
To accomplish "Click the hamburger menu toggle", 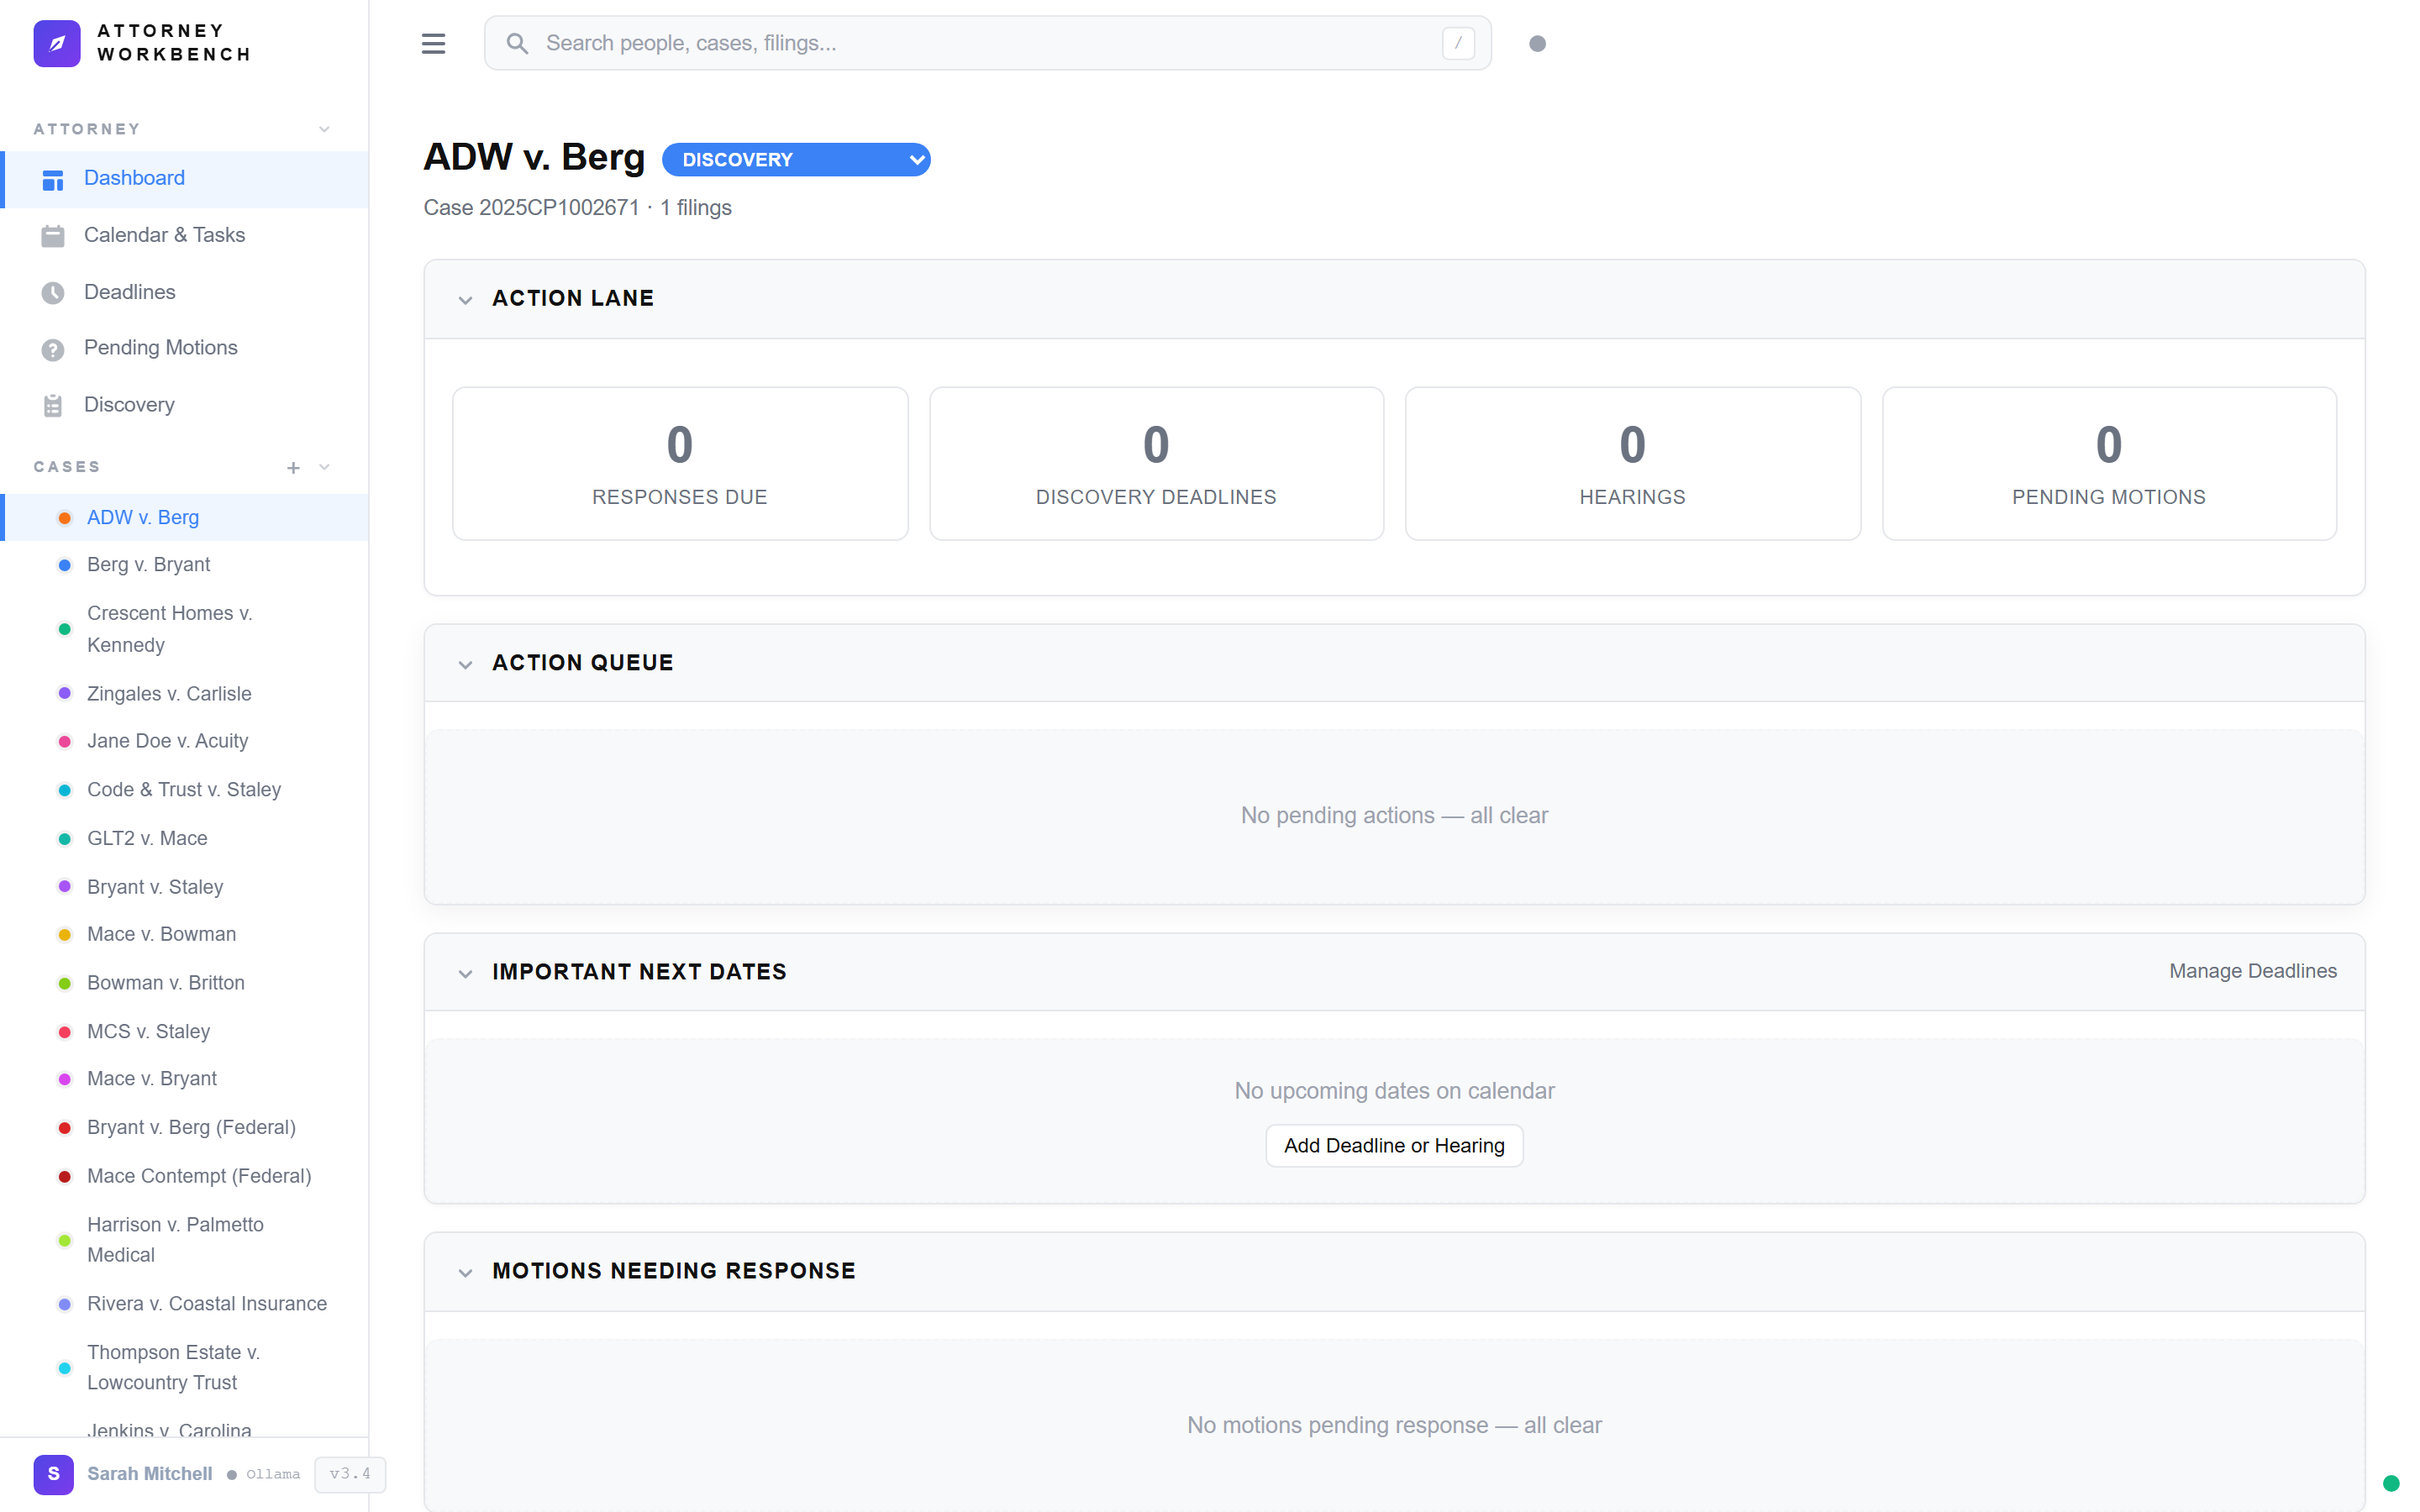I will [x=434, y=43].
